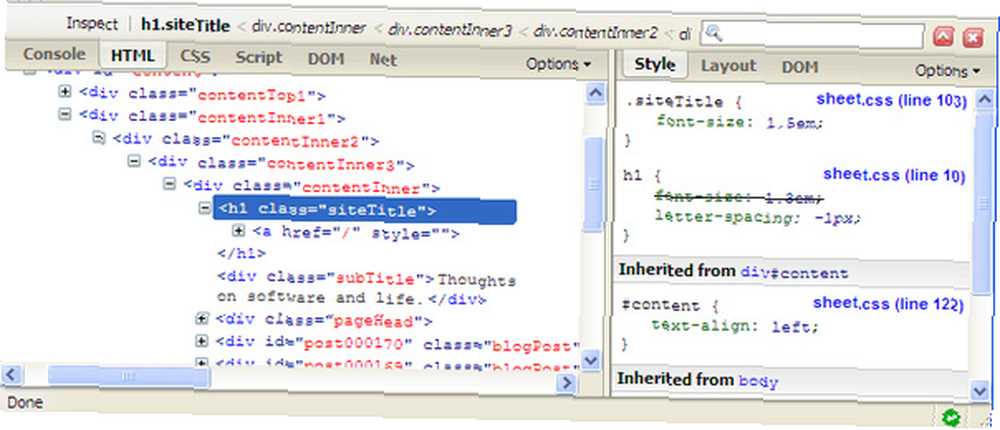The height and width of the screenshot is (430, 1000).
Task: Switch to the Script tab
Action: [x=258, y=57]
